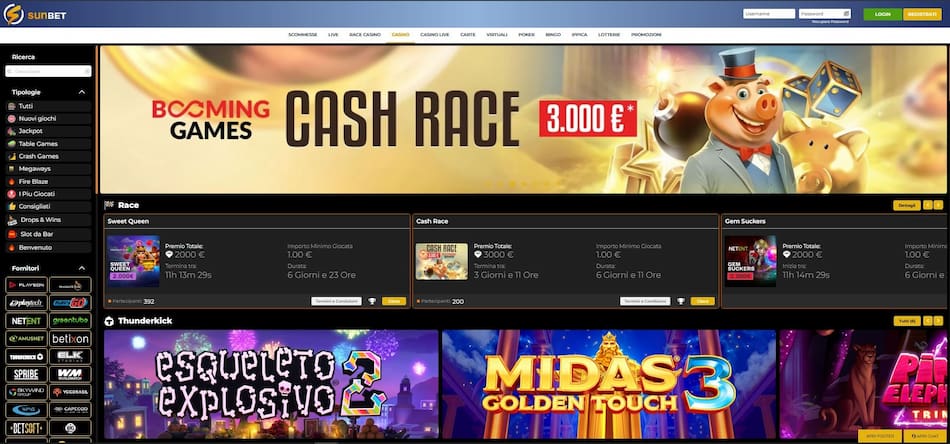950x444 pixels.
Task: Focus the Username field
Action: click(x=769, y=13)
